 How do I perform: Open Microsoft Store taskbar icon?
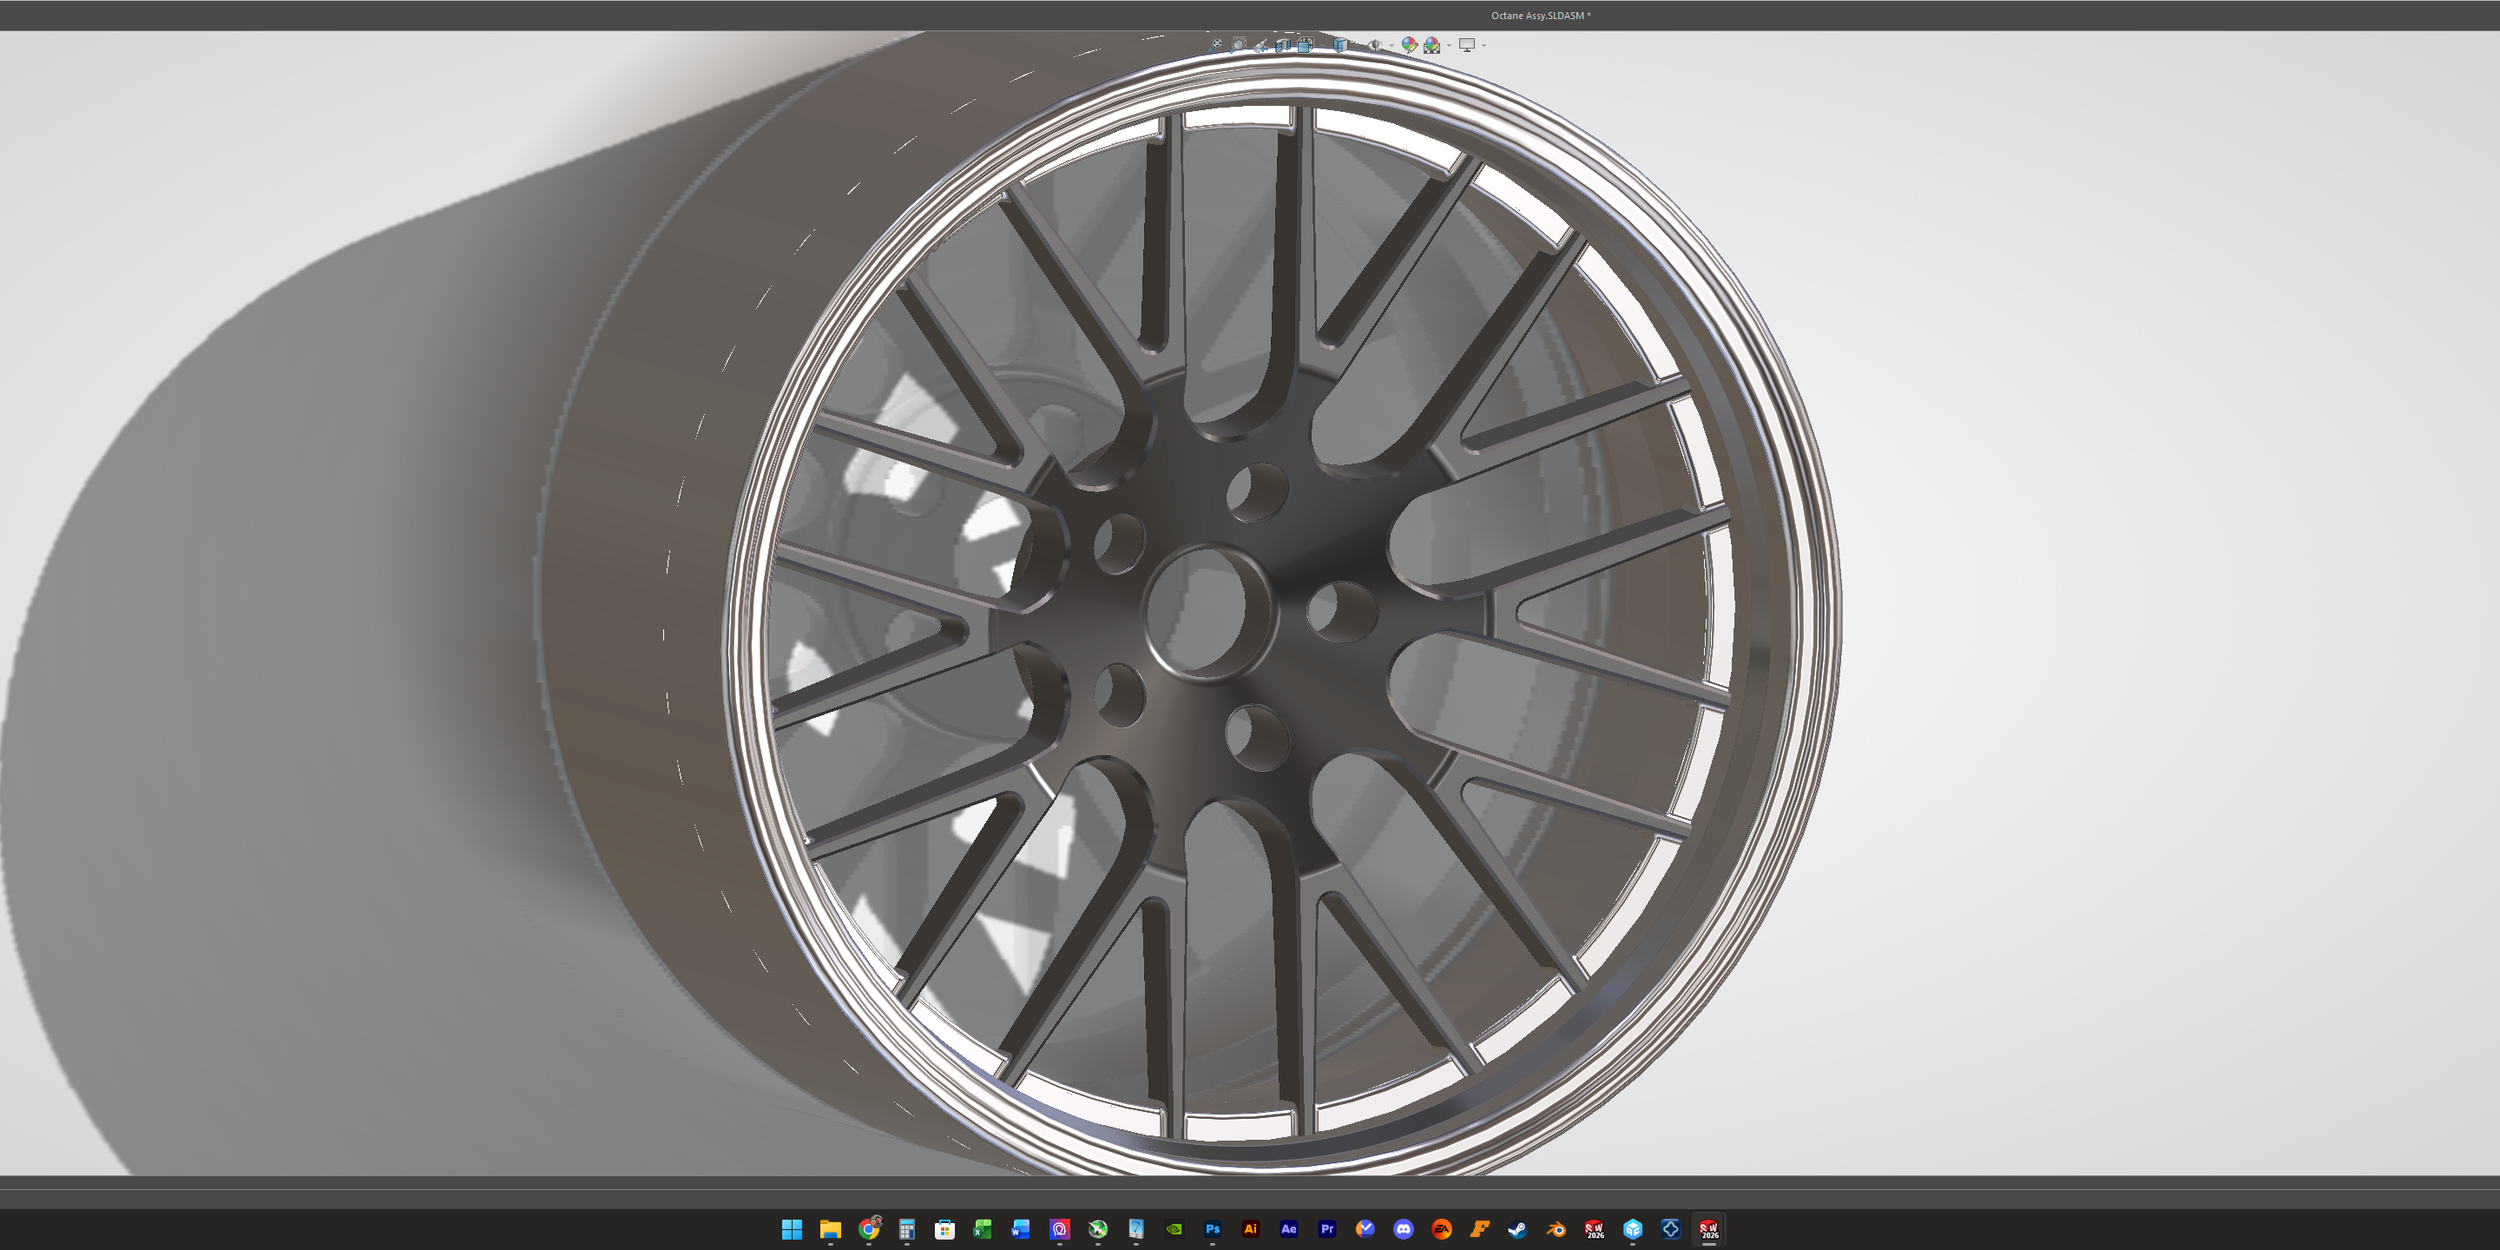[945, 1229]
